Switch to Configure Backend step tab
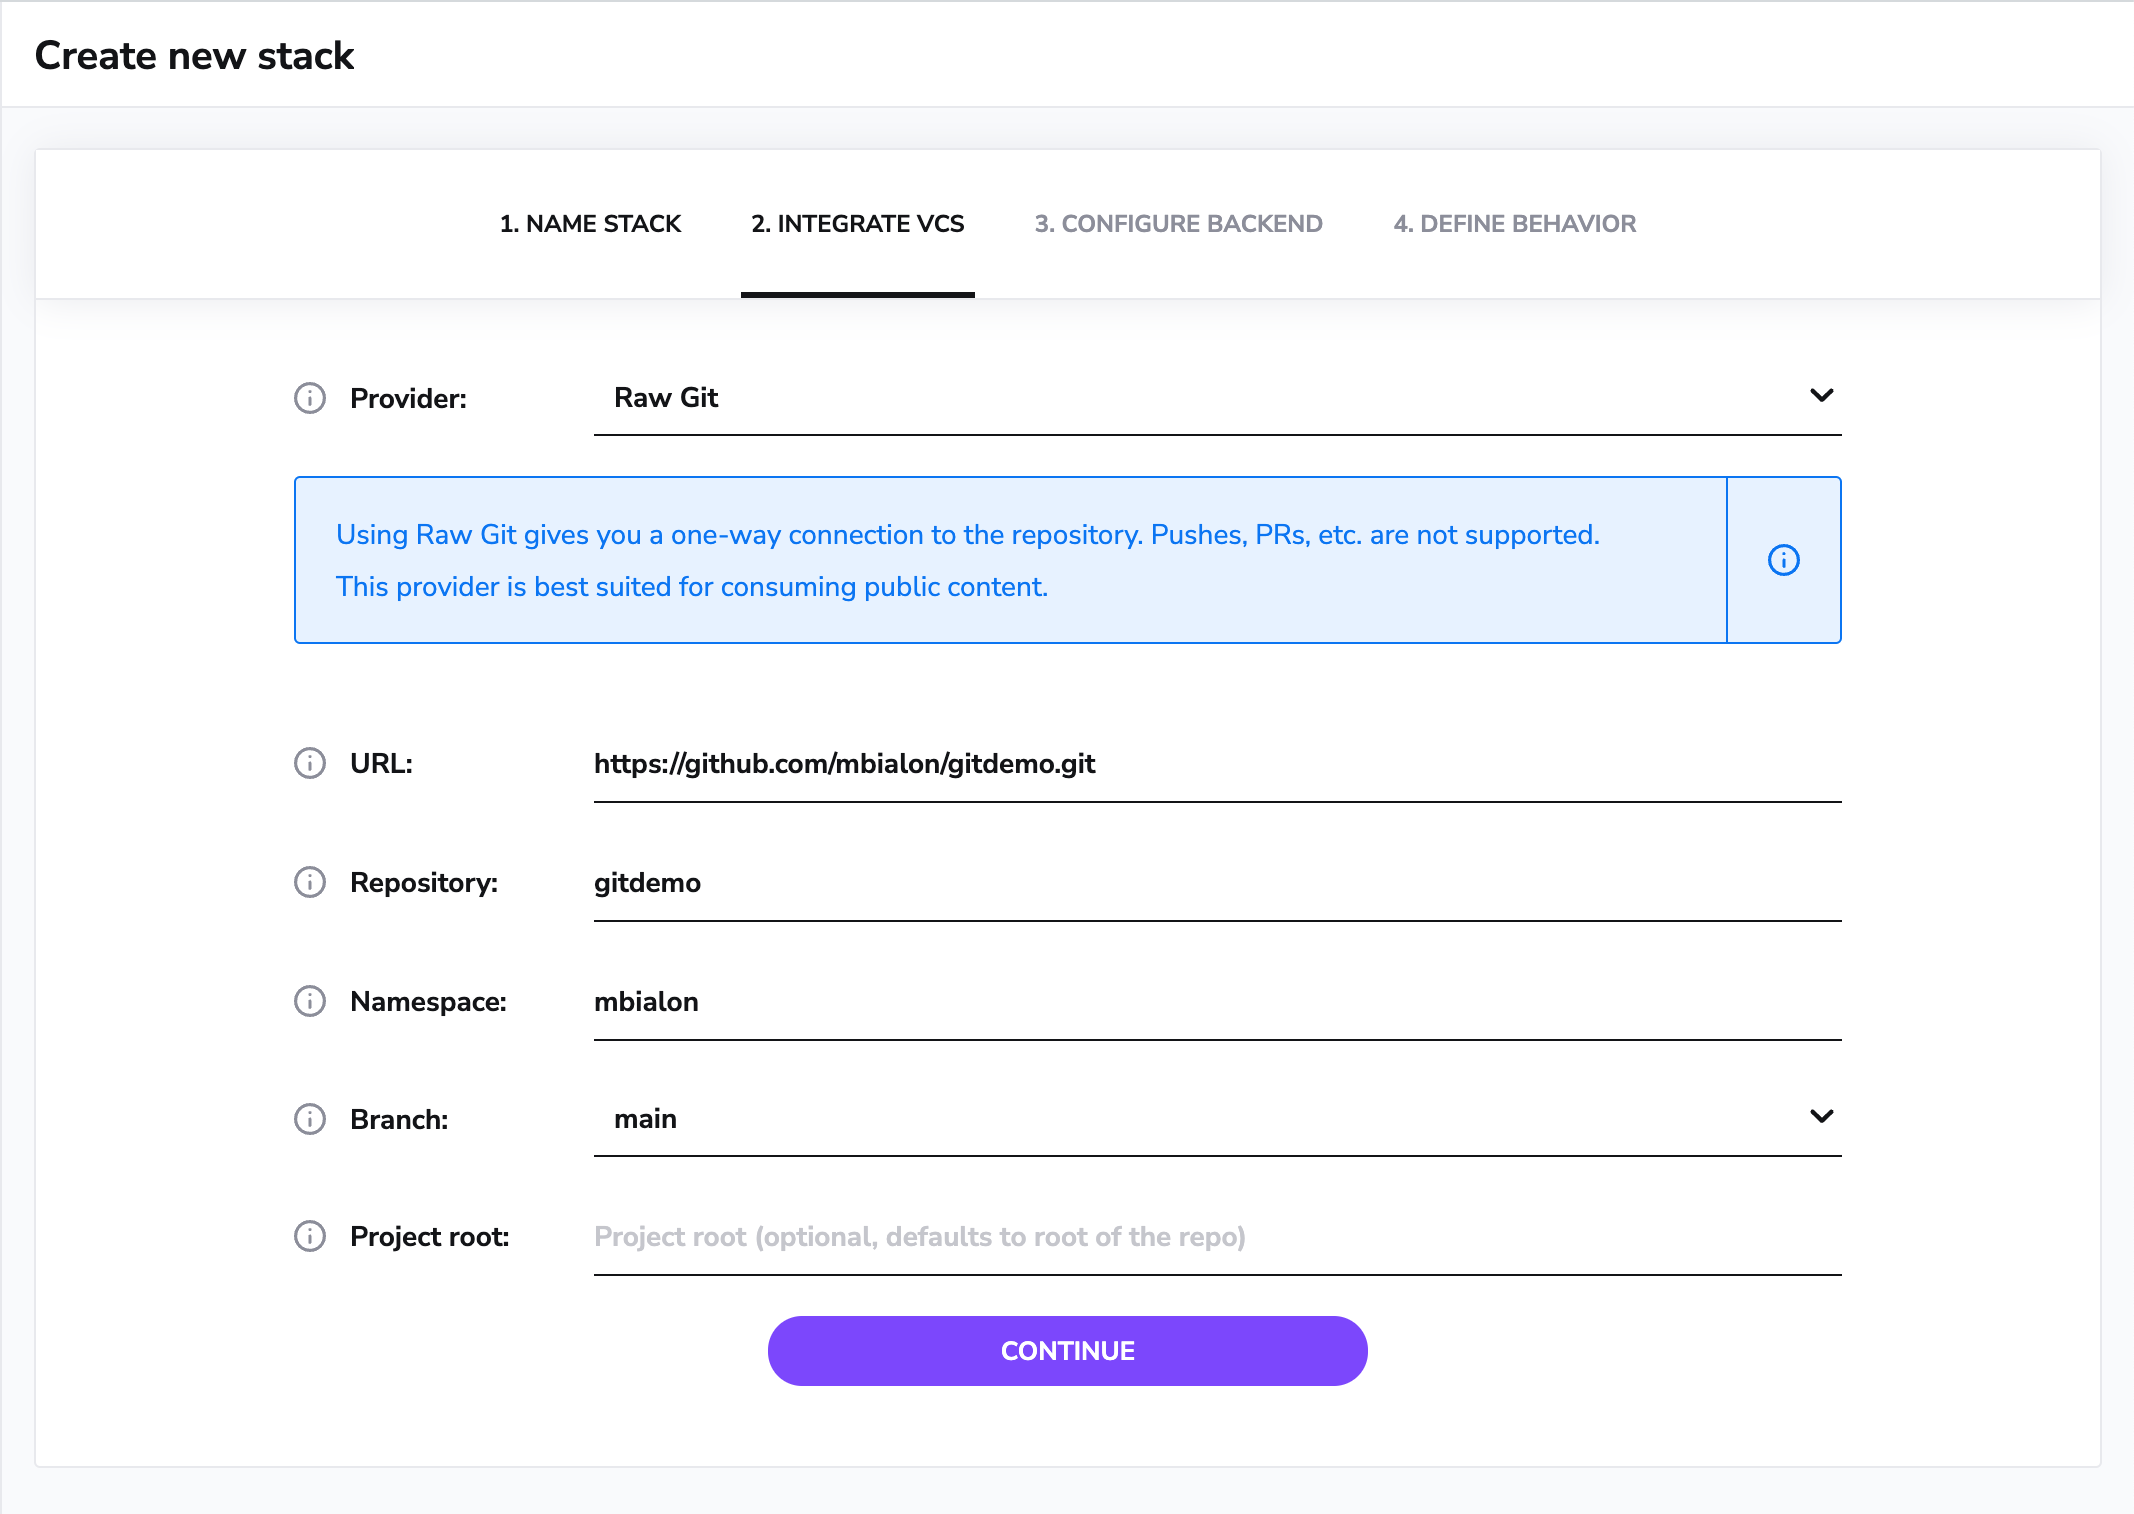 click(x=1178, y=224)
